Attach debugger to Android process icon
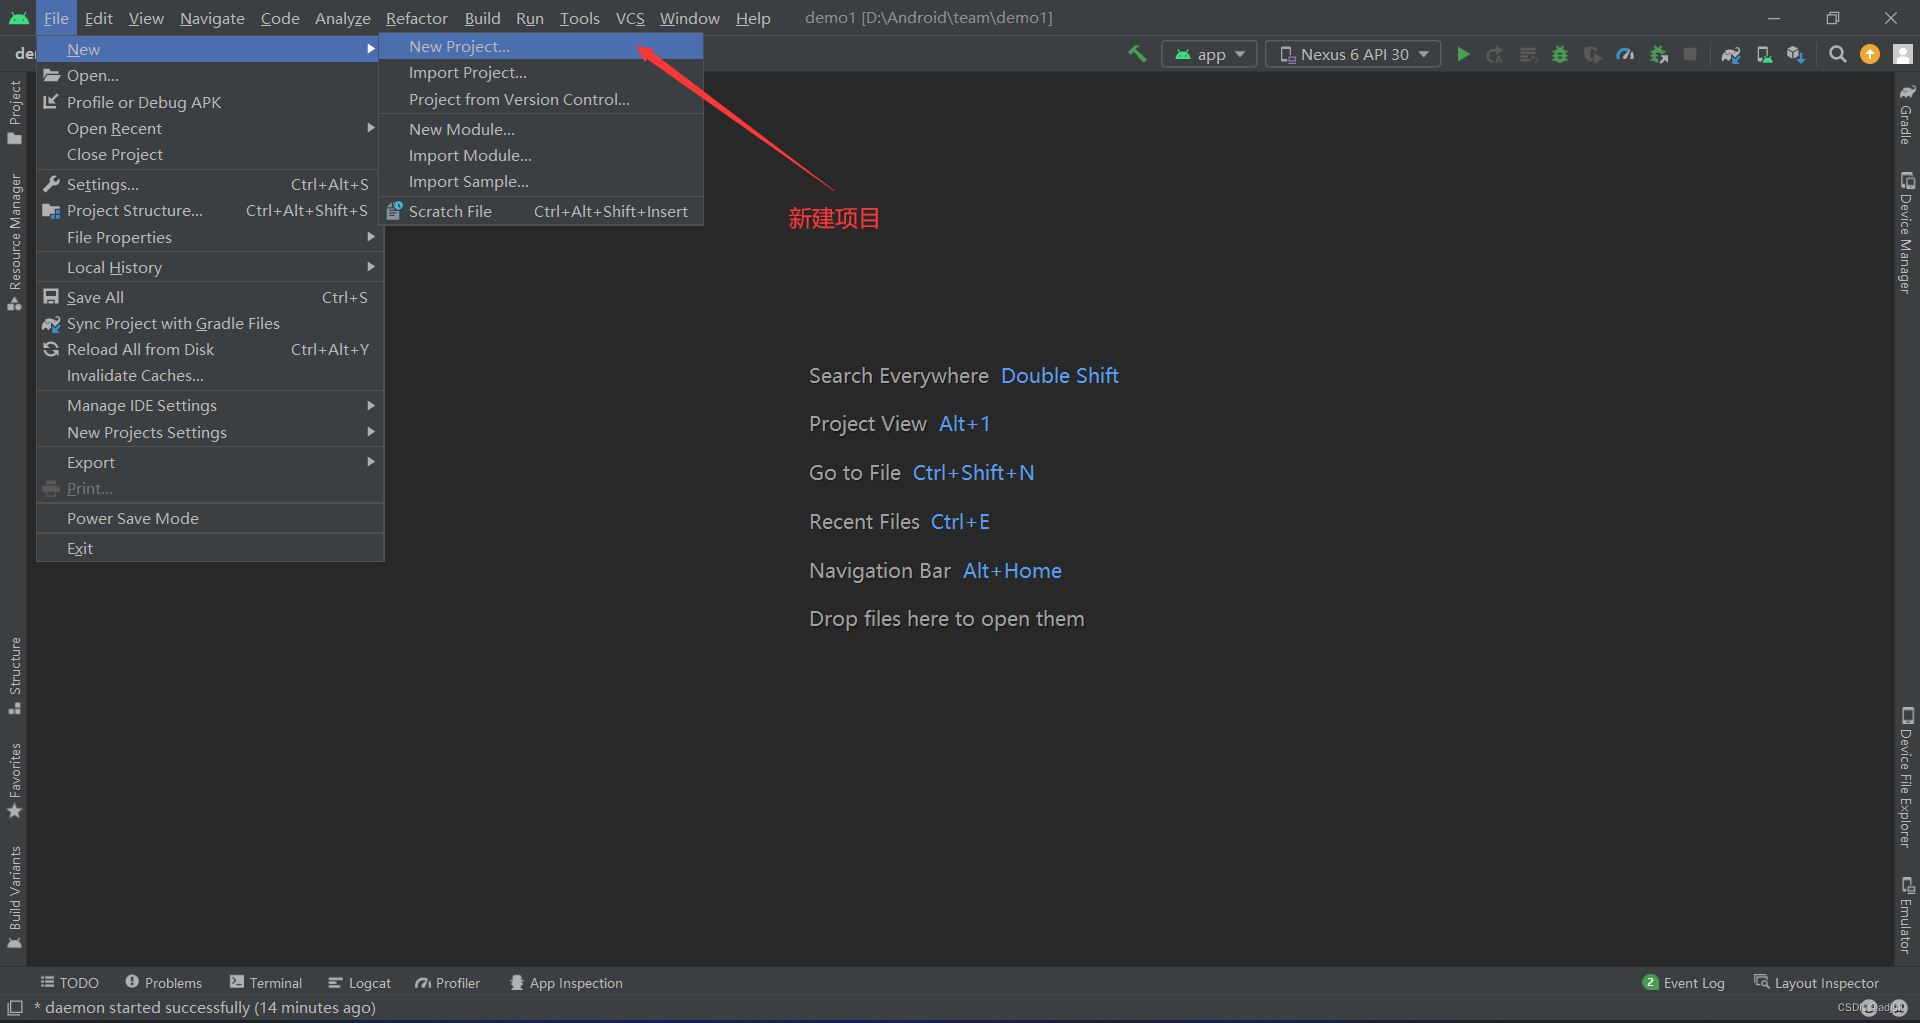Screen dimensions: 1920x1023 pyautogui.click(x=1659, y=54)
